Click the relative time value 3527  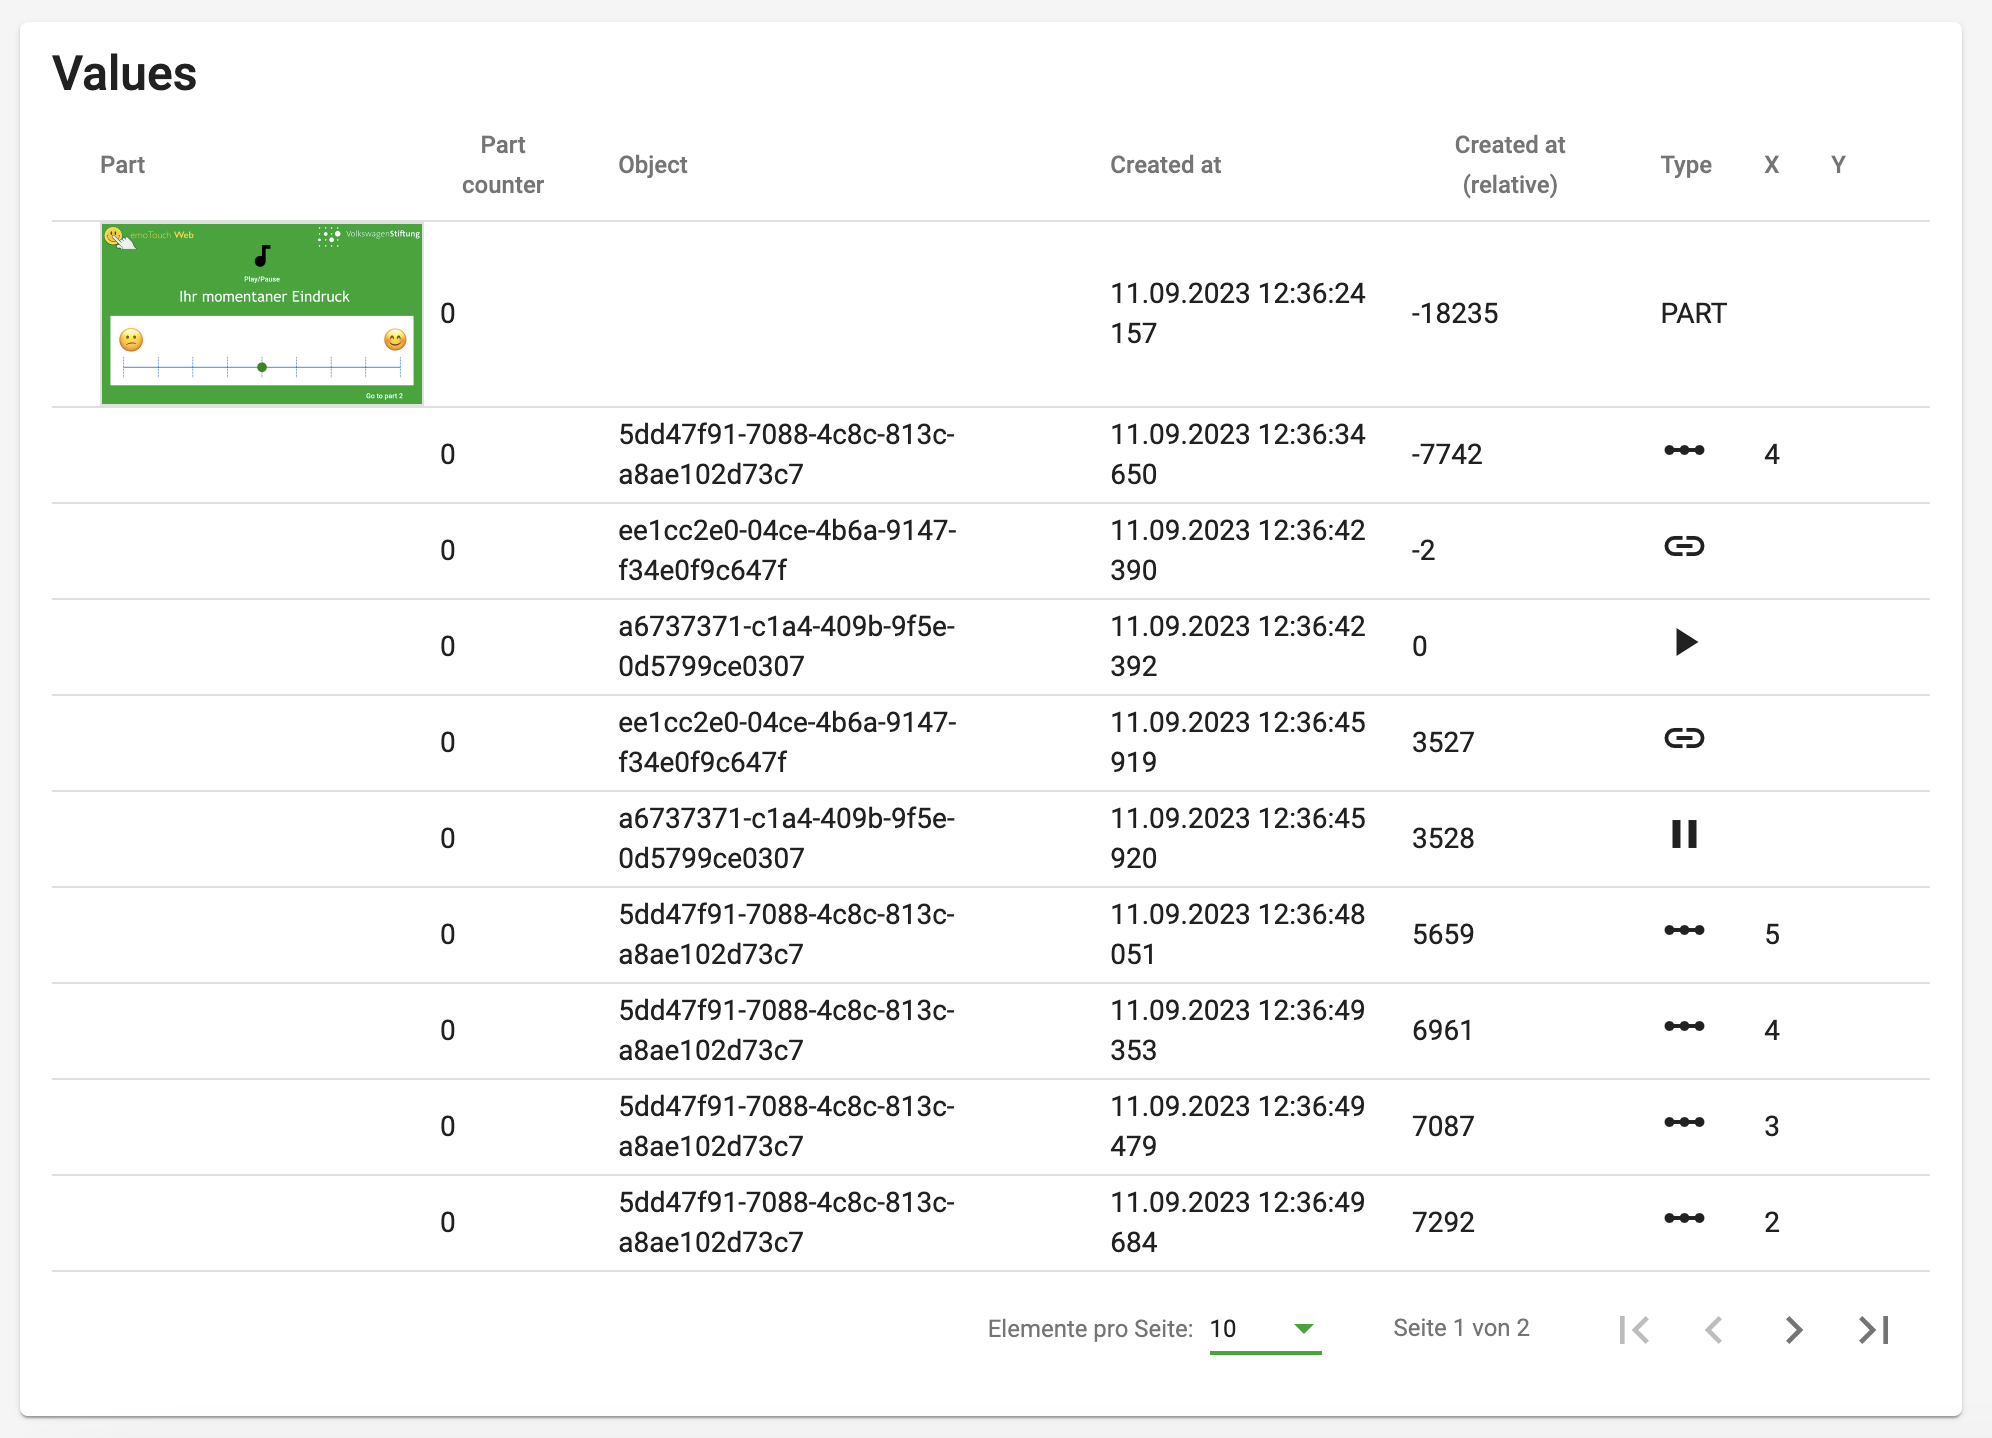coord(1443,743)
